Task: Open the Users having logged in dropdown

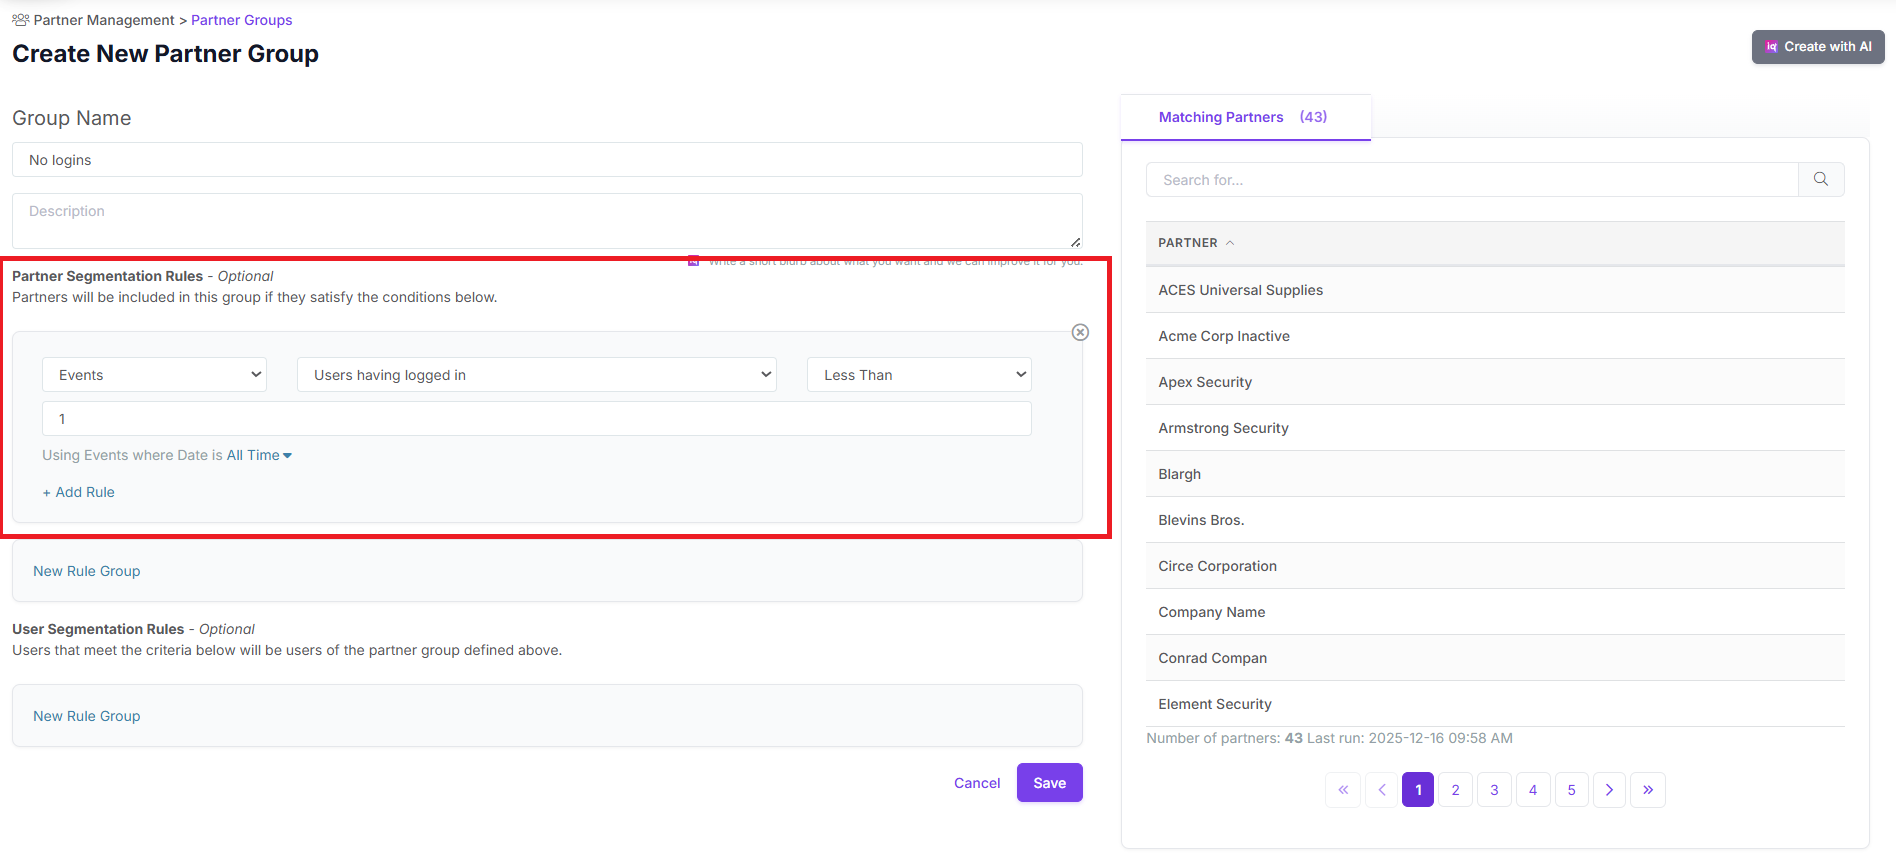Action: click(537, 375)
